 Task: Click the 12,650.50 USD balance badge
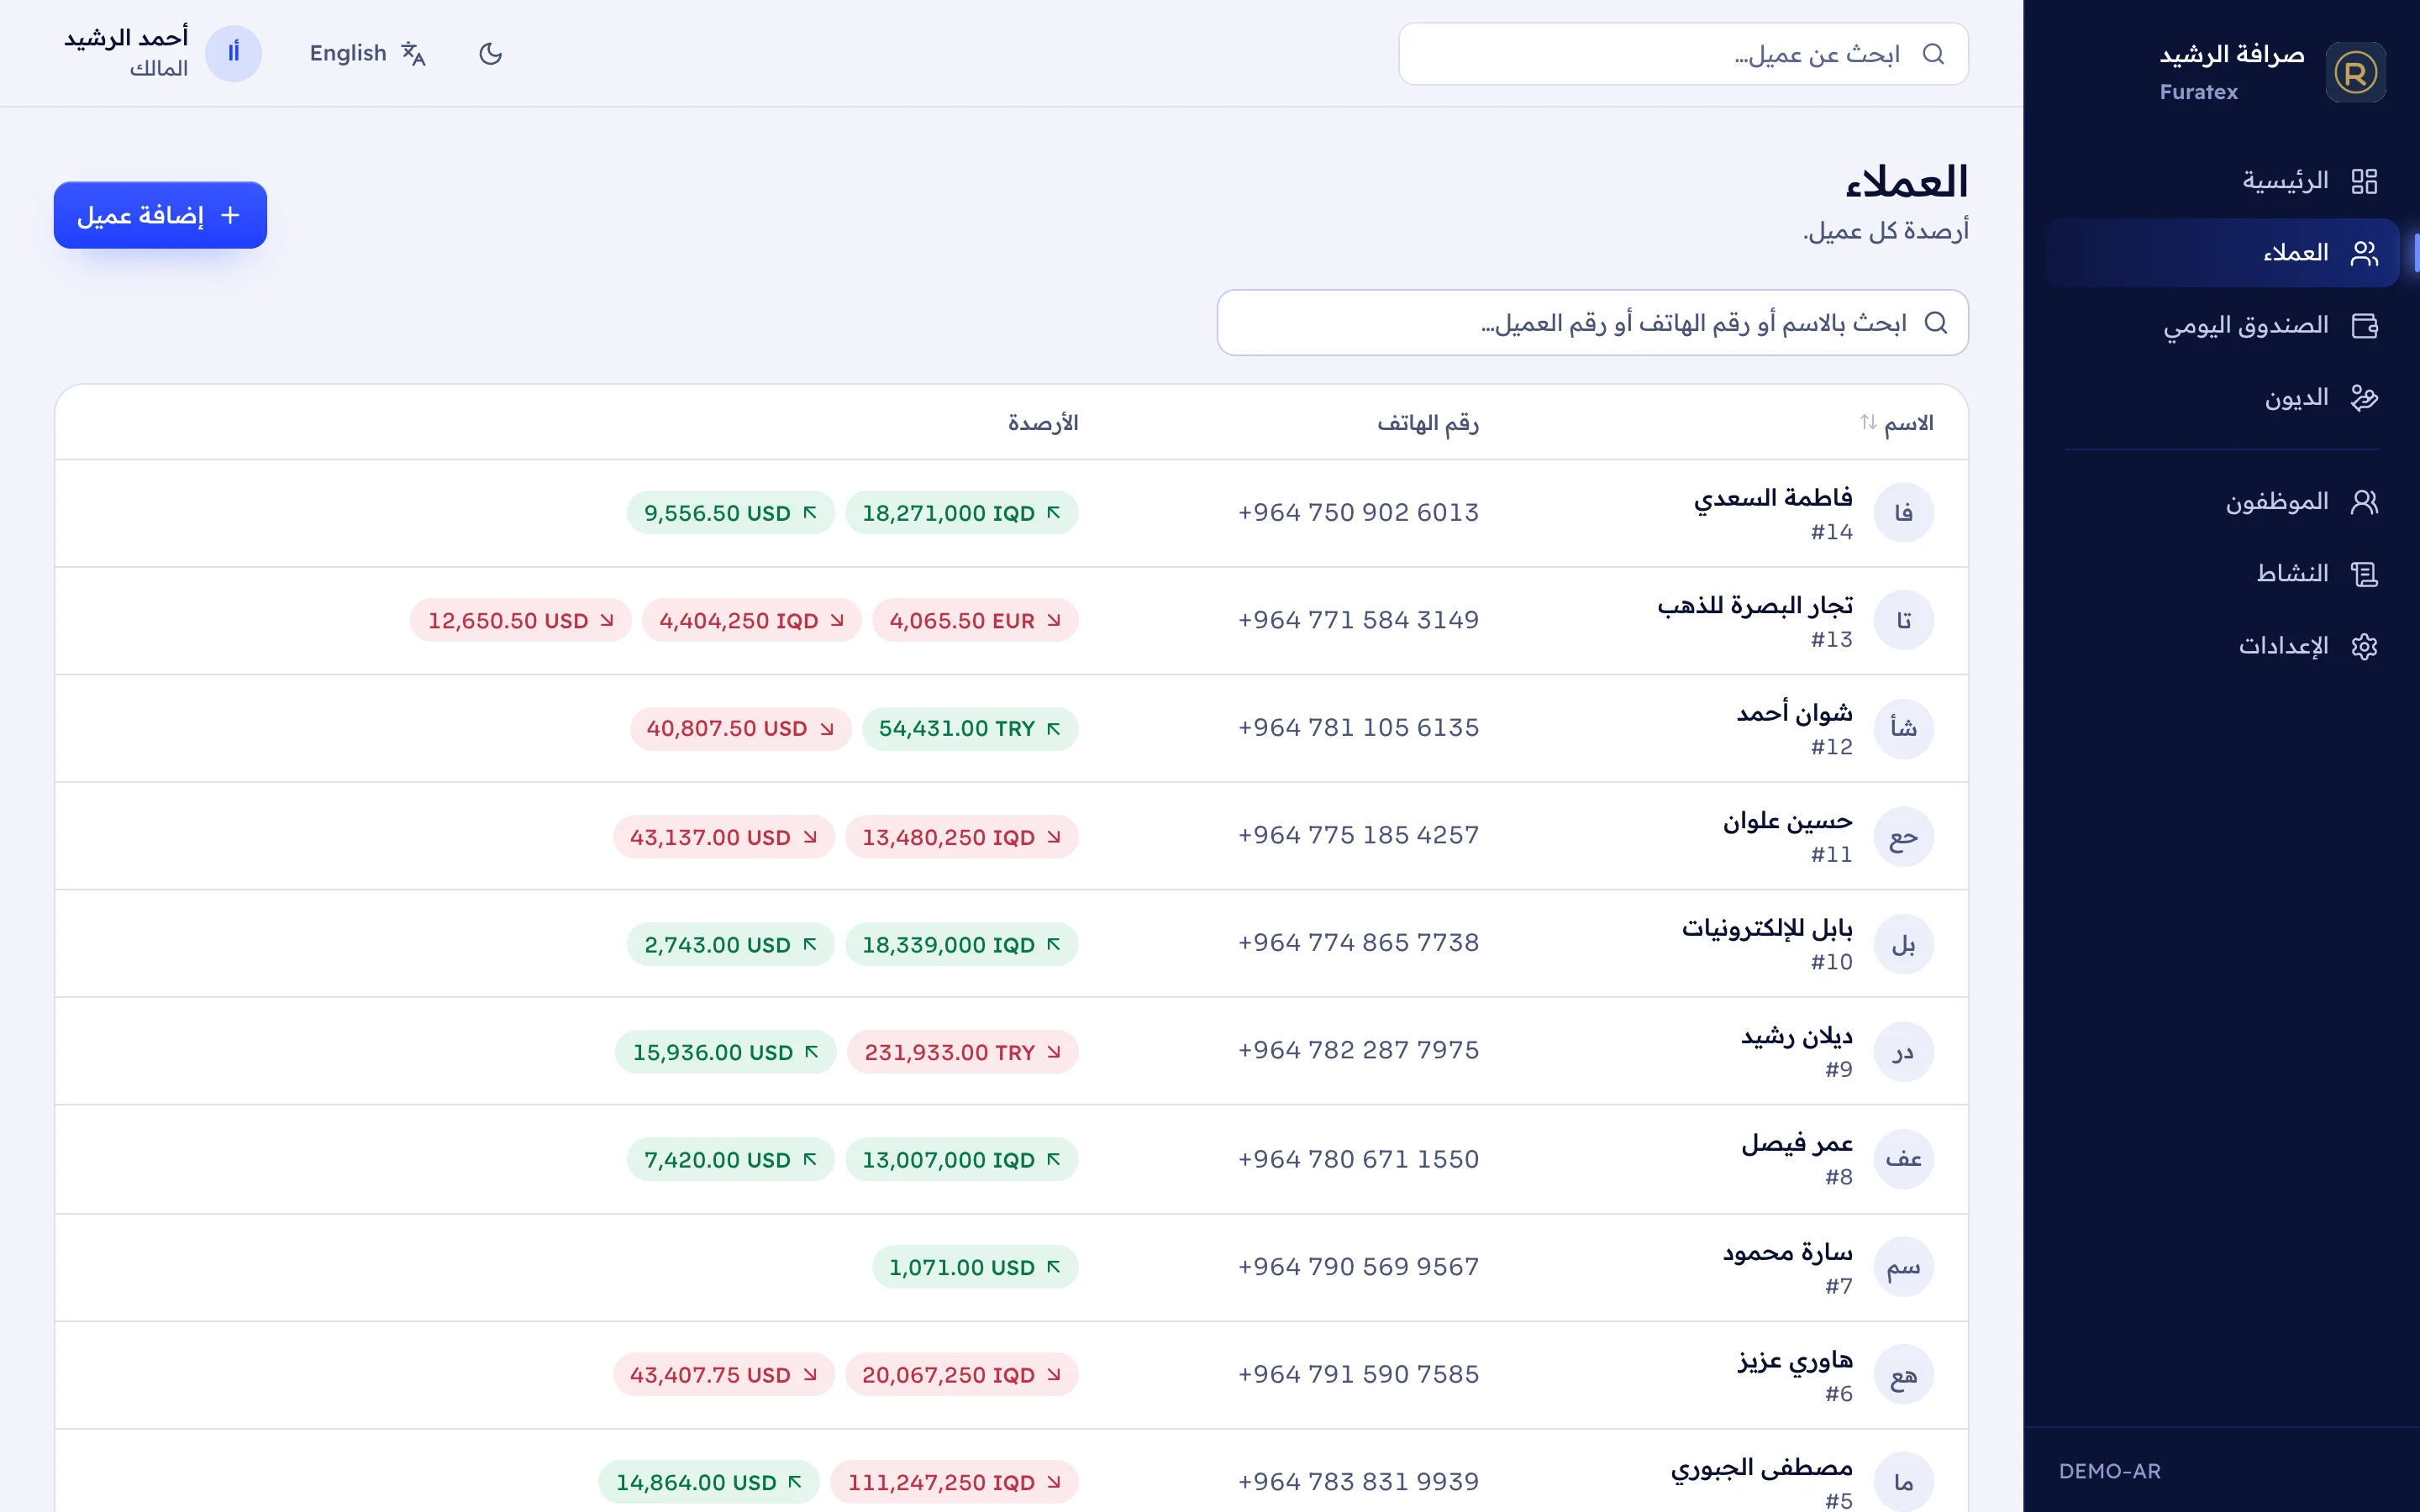(x=521, y=621)
